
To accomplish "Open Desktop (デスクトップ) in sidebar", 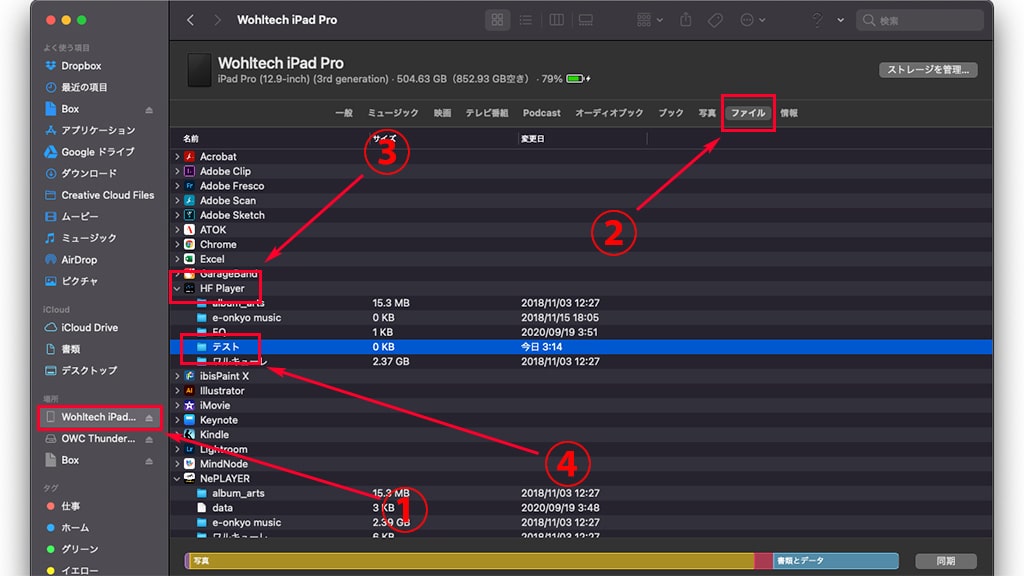I will click(89, 371).
